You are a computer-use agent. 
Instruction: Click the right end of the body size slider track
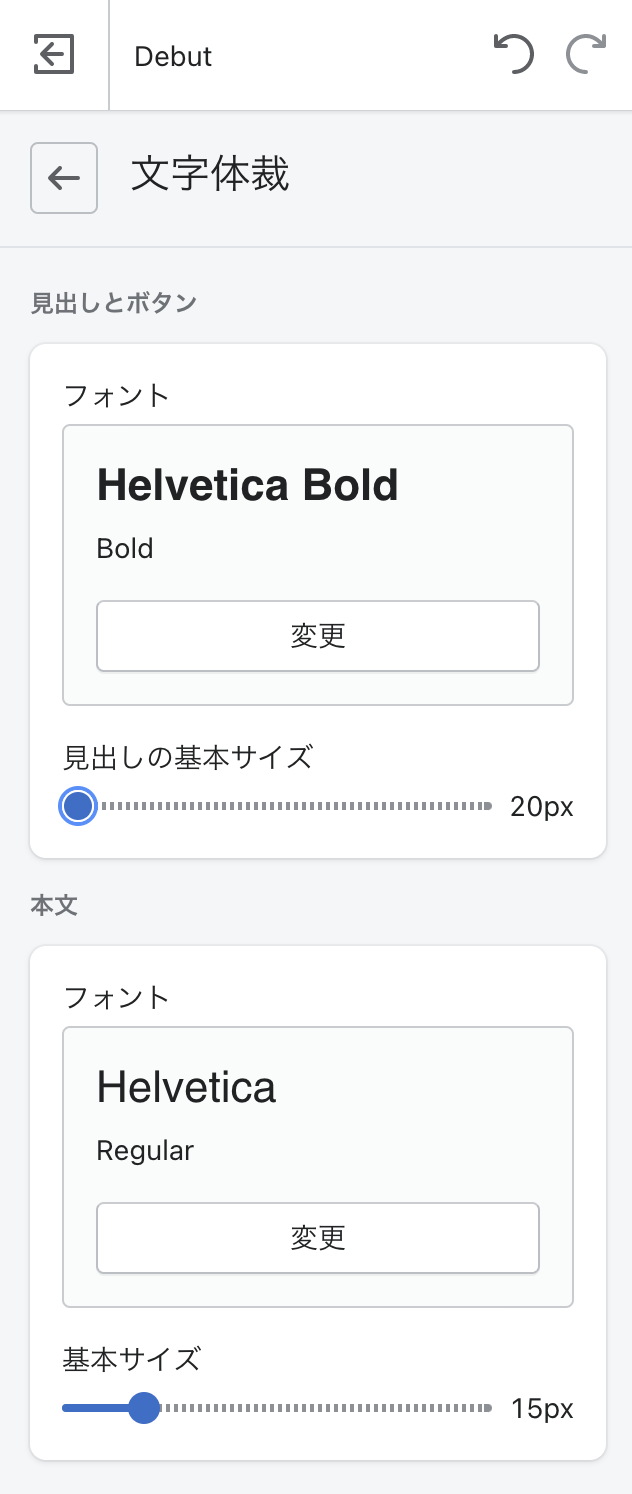[x=488, y=1408]
